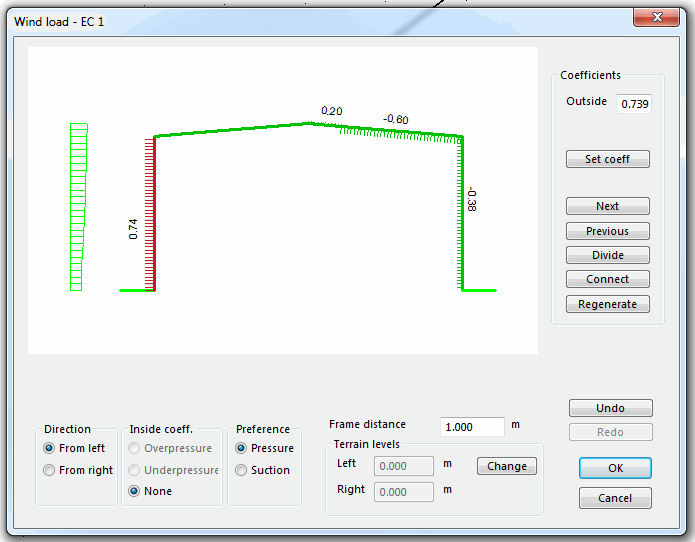Go to the Next segment
The height and width of the screenshot is (542, 695).
(608, 206)
